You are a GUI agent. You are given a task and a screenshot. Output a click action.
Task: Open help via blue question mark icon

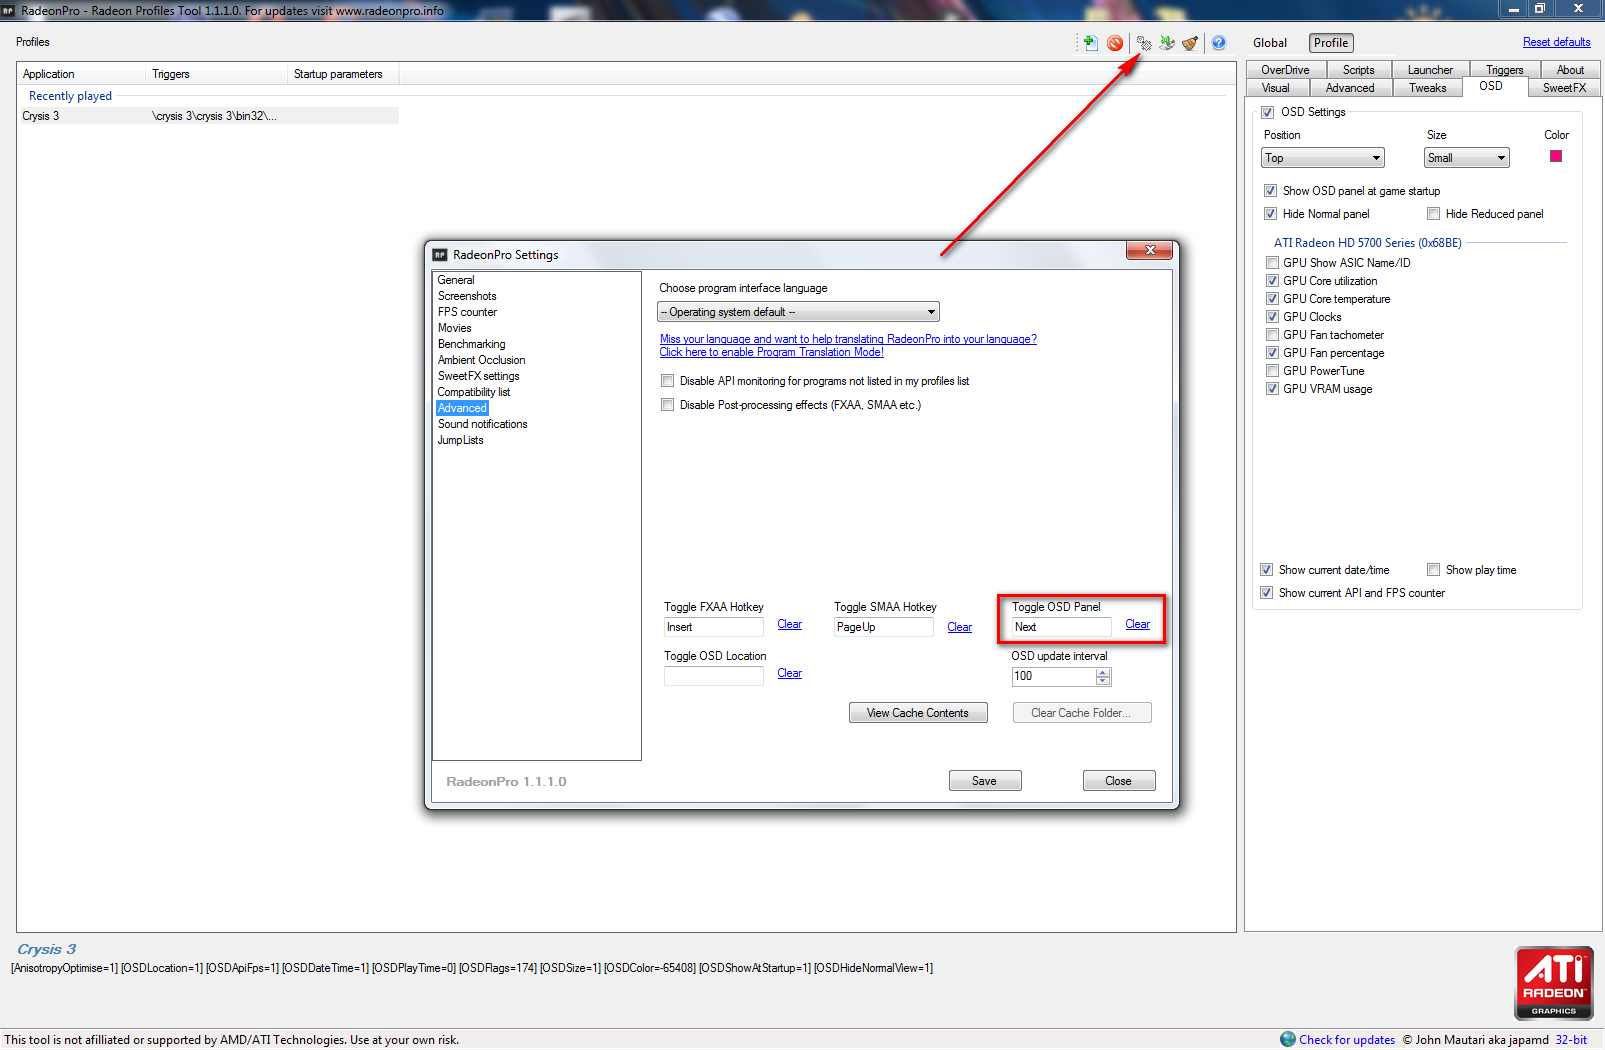tap(1219, 43)
